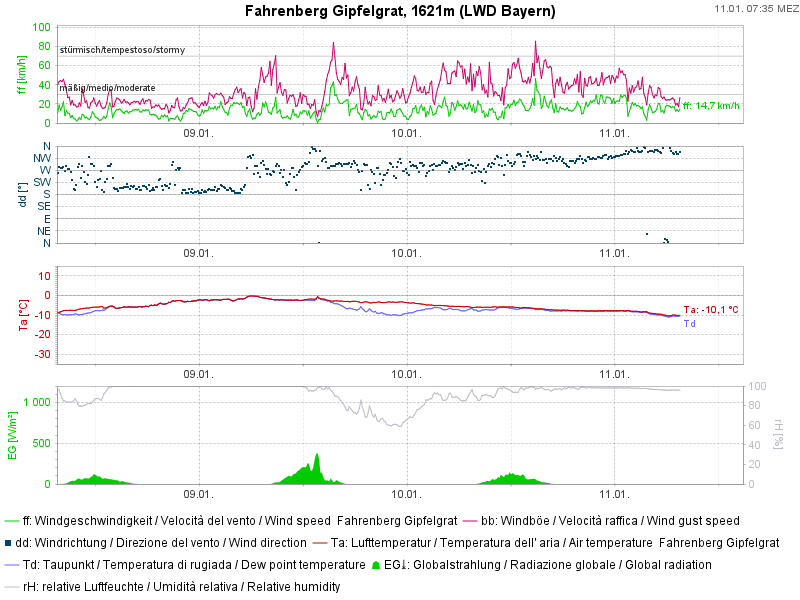Click the blue Td dew point legend line
800x600 pixels.
point(11,565)
